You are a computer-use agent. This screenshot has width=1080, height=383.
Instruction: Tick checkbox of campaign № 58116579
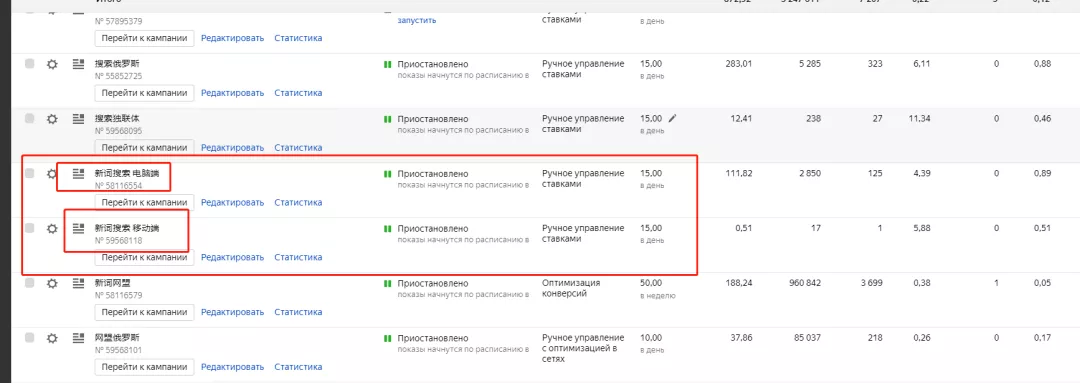click(30, 282)
